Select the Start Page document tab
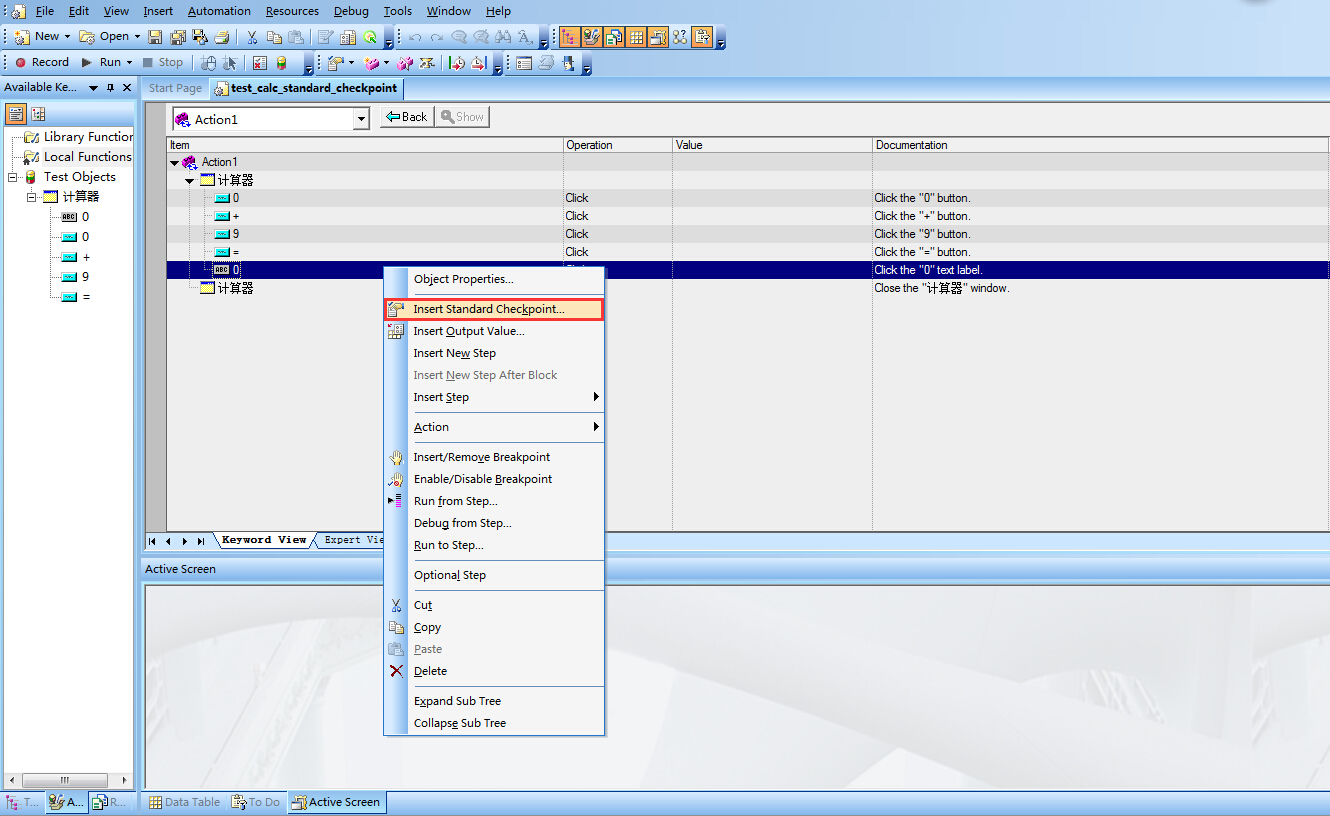Screen dimensions: 1330x816 (x=175, y=88)
